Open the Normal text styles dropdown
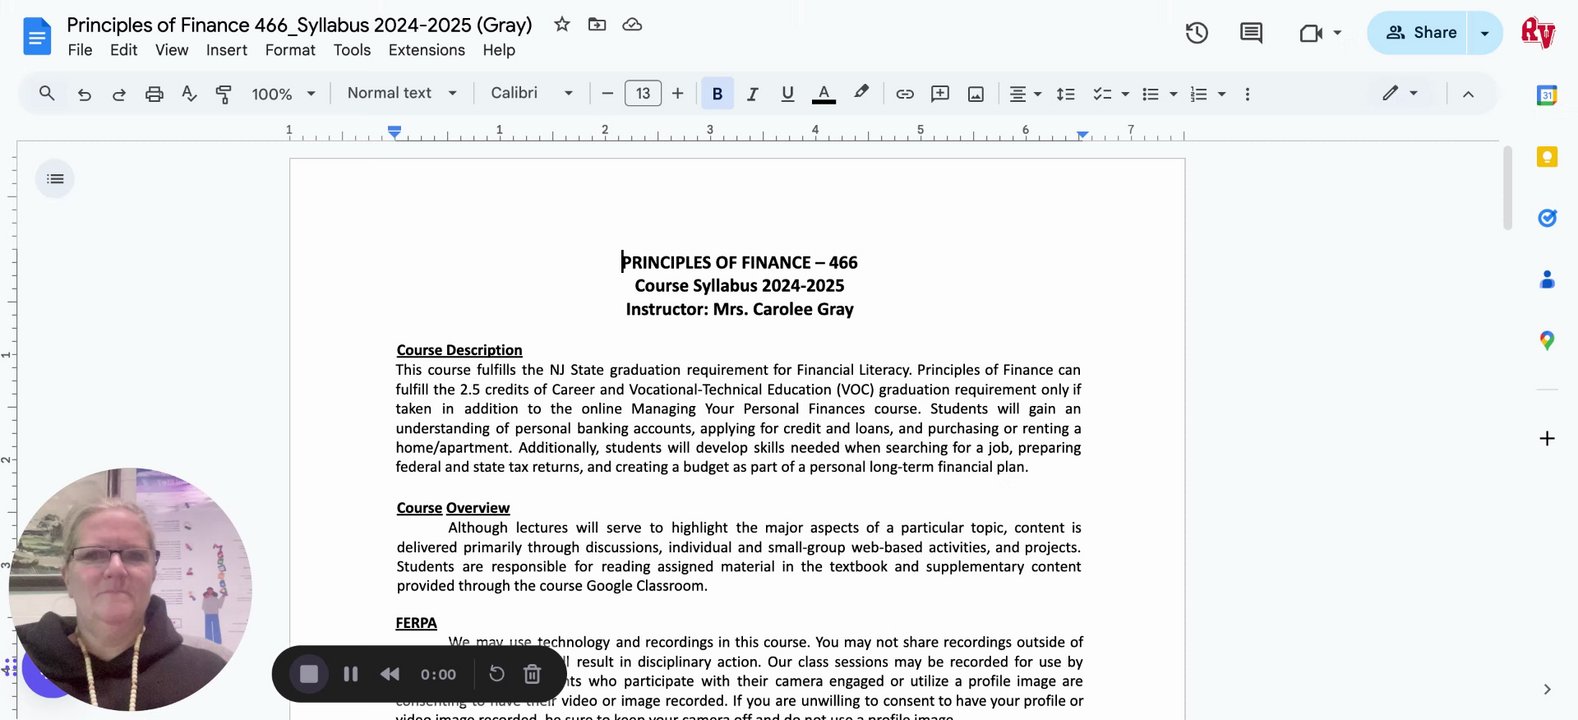 402,93
